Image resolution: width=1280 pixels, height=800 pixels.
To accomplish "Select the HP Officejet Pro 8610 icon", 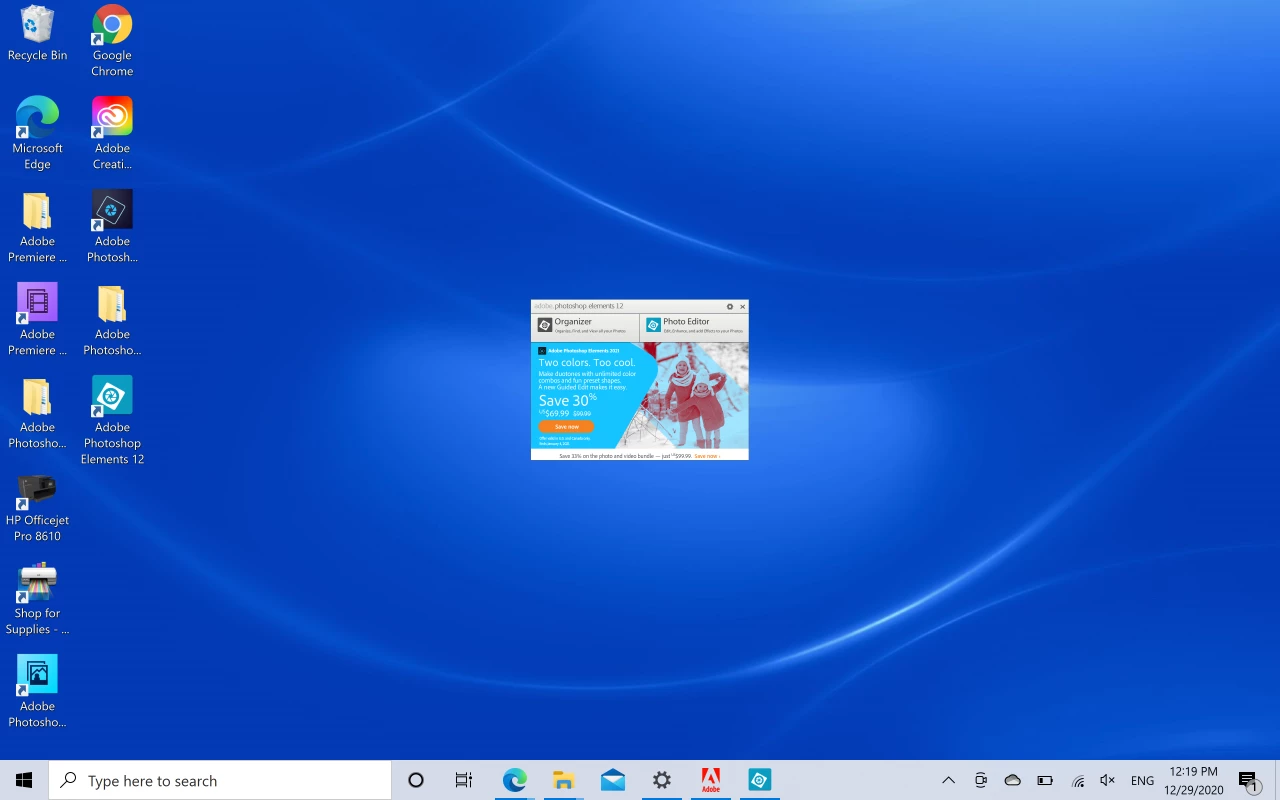I will (37, 506).
